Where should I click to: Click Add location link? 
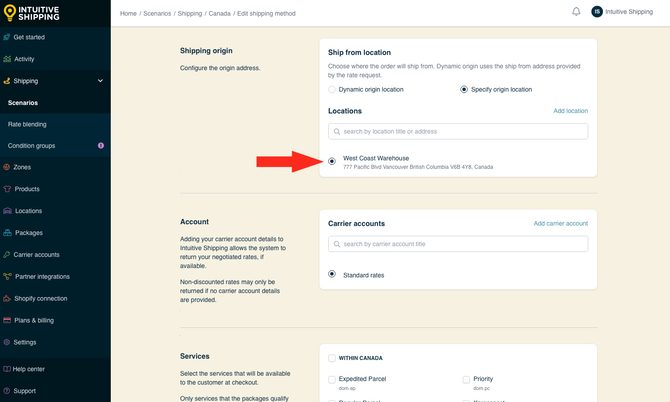tap(570, 111)
